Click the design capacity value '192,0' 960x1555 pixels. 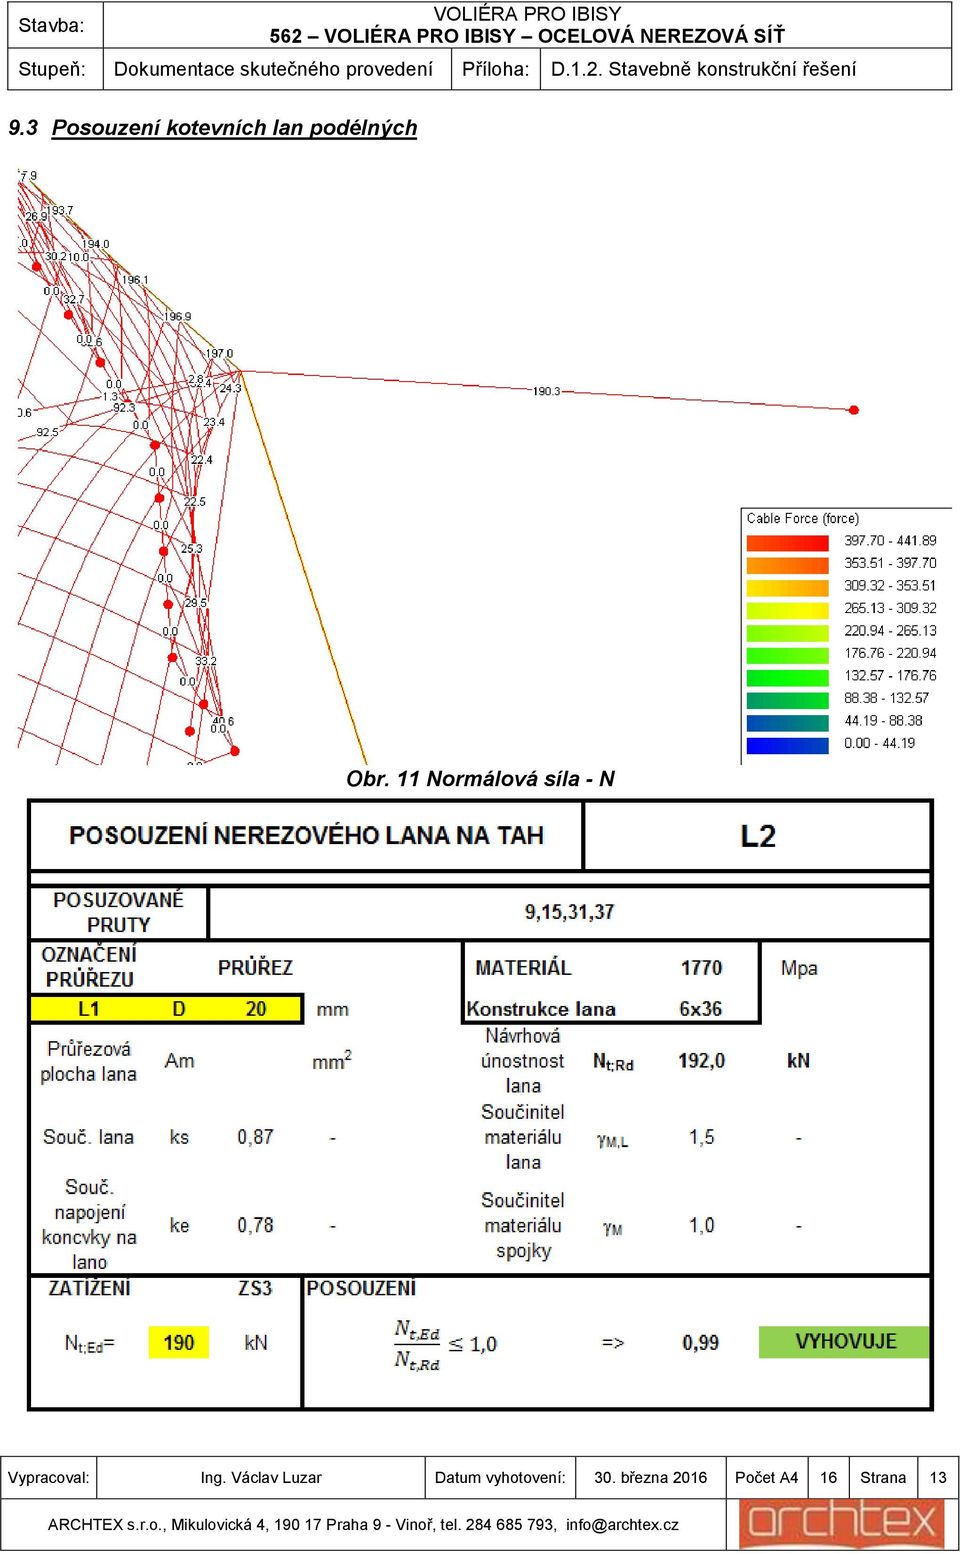point(701,1060)
